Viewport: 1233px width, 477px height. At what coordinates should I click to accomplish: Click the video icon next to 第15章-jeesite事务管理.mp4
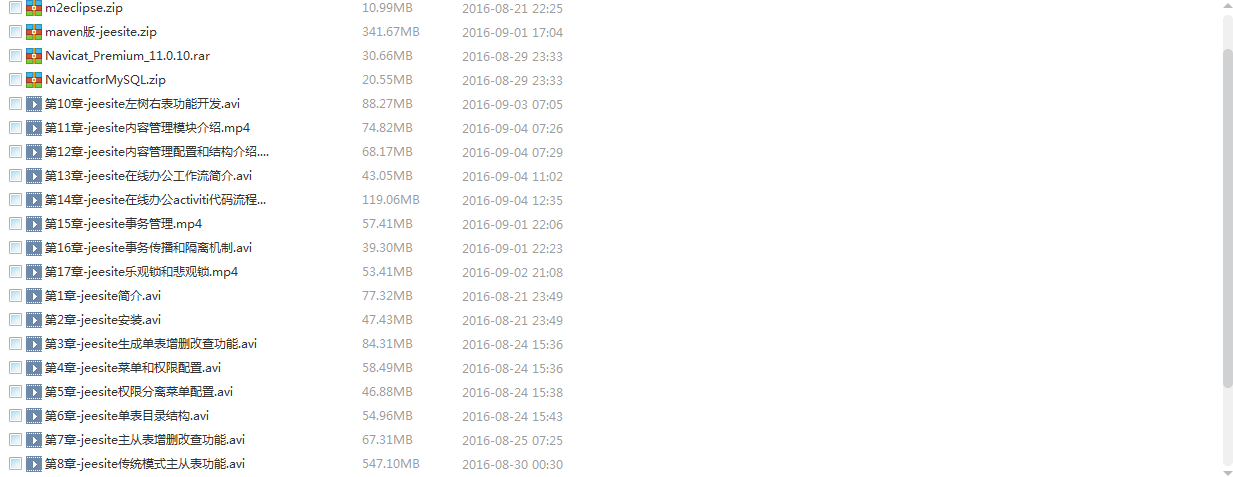tap(34, 224)
